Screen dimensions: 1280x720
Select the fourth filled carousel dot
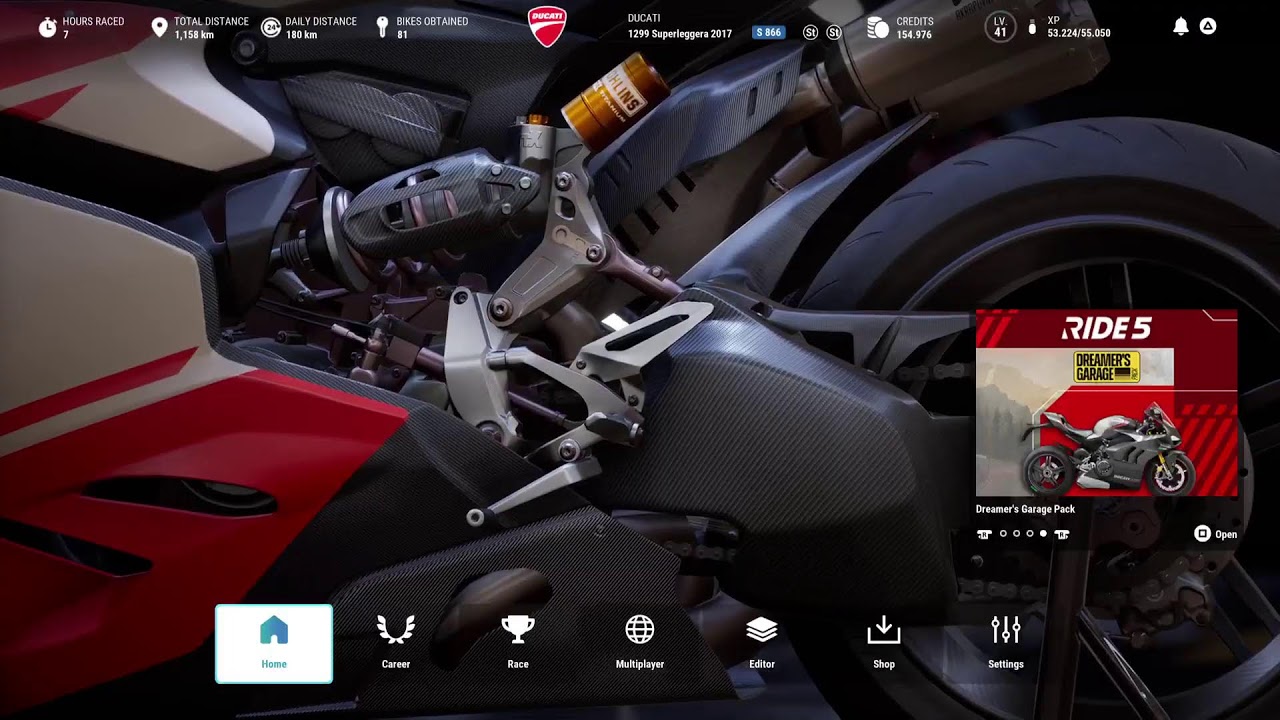pyautogui.click(x=1043, y=534)
